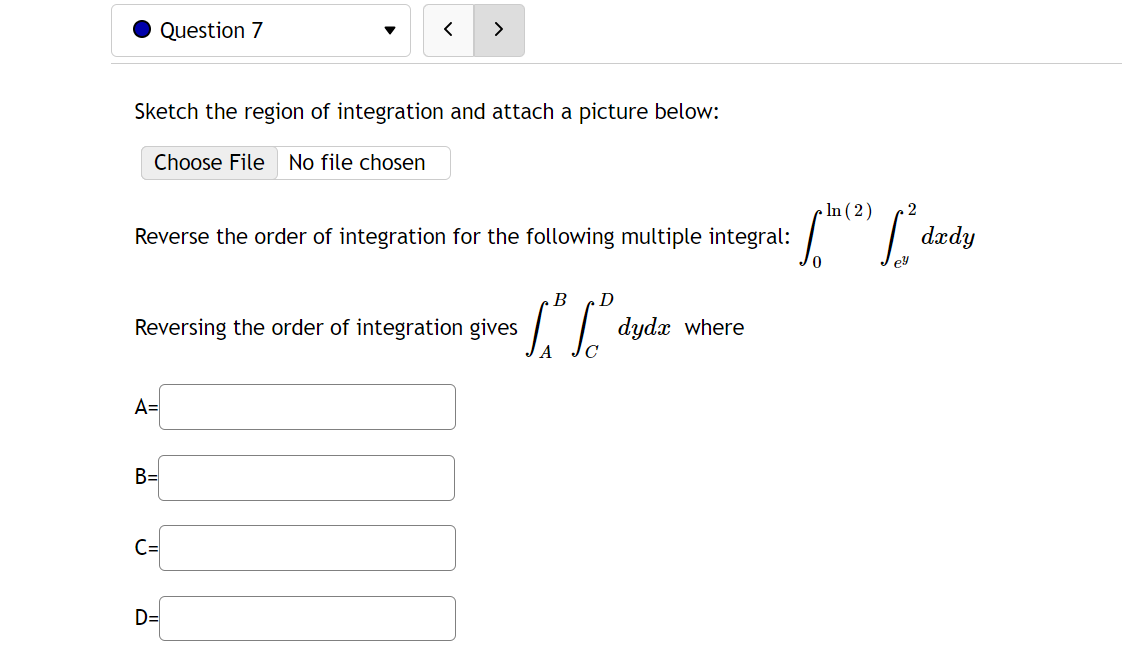Expand the question selector showing Question 7
The width and height of the screenshot is (1122, 662).
click(390, 31)
